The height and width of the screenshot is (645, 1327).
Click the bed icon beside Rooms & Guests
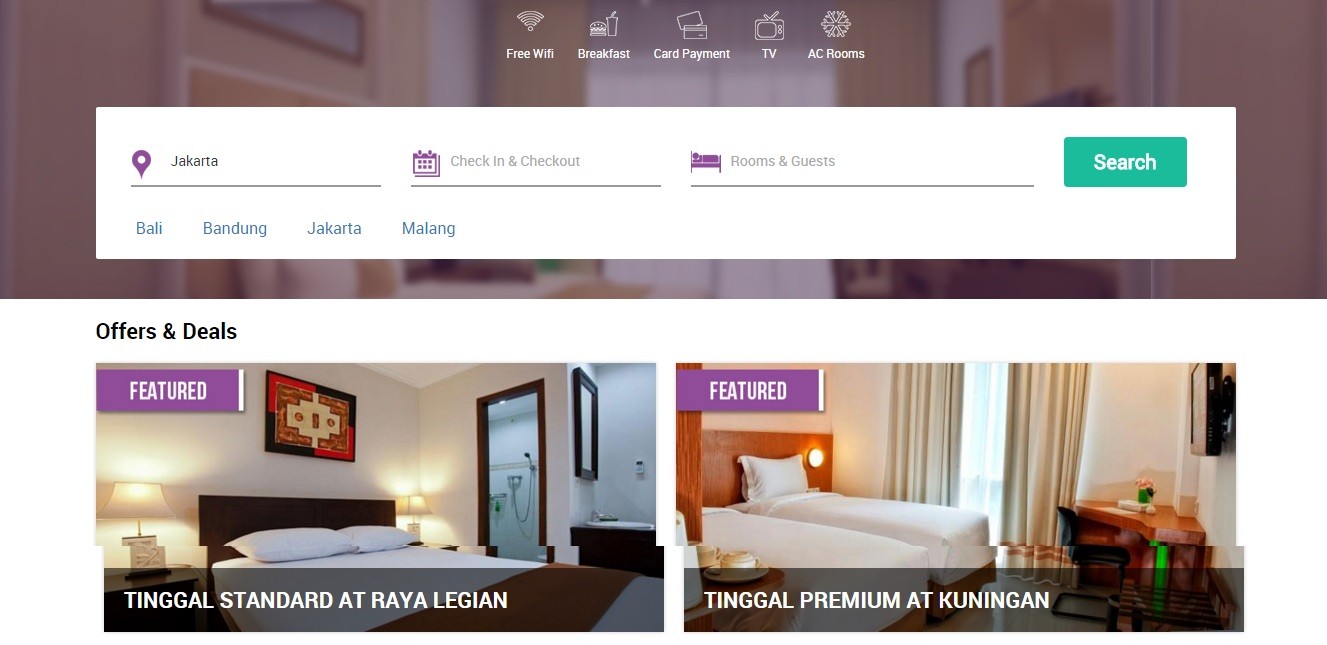click(x=706, y=161)
